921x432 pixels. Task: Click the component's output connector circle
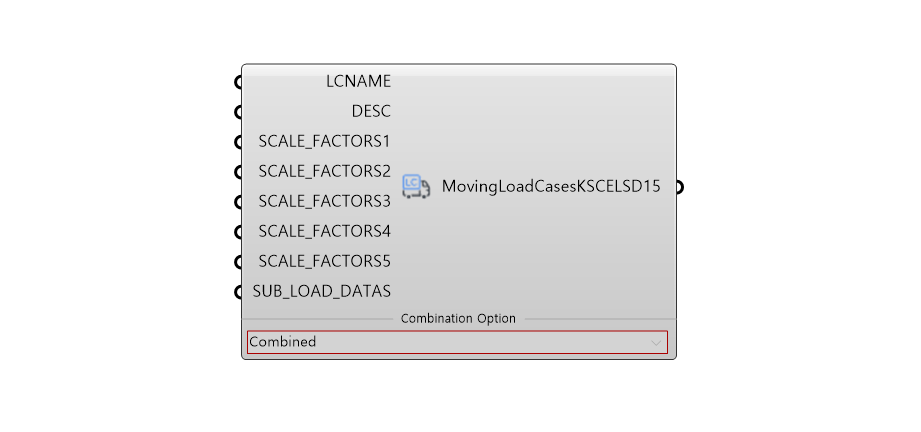pyautogui.click(x=680, y=187)
